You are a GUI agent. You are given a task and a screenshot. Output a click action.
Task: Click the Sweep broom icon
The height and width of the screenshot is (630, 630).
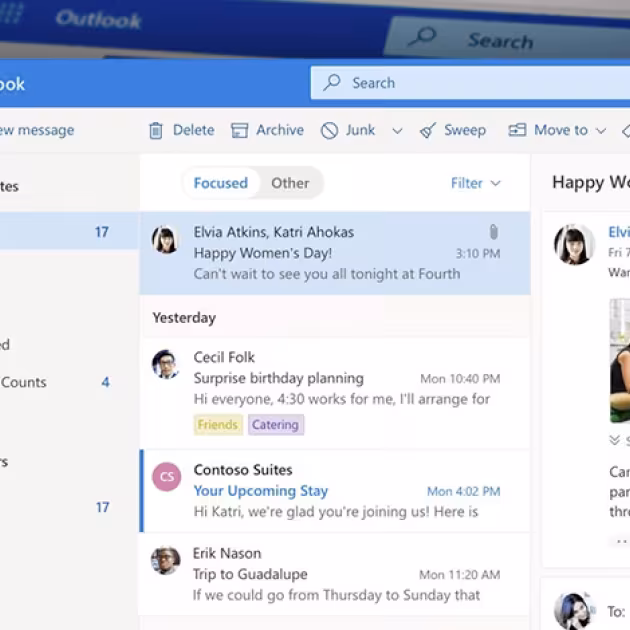coord(428,131)
